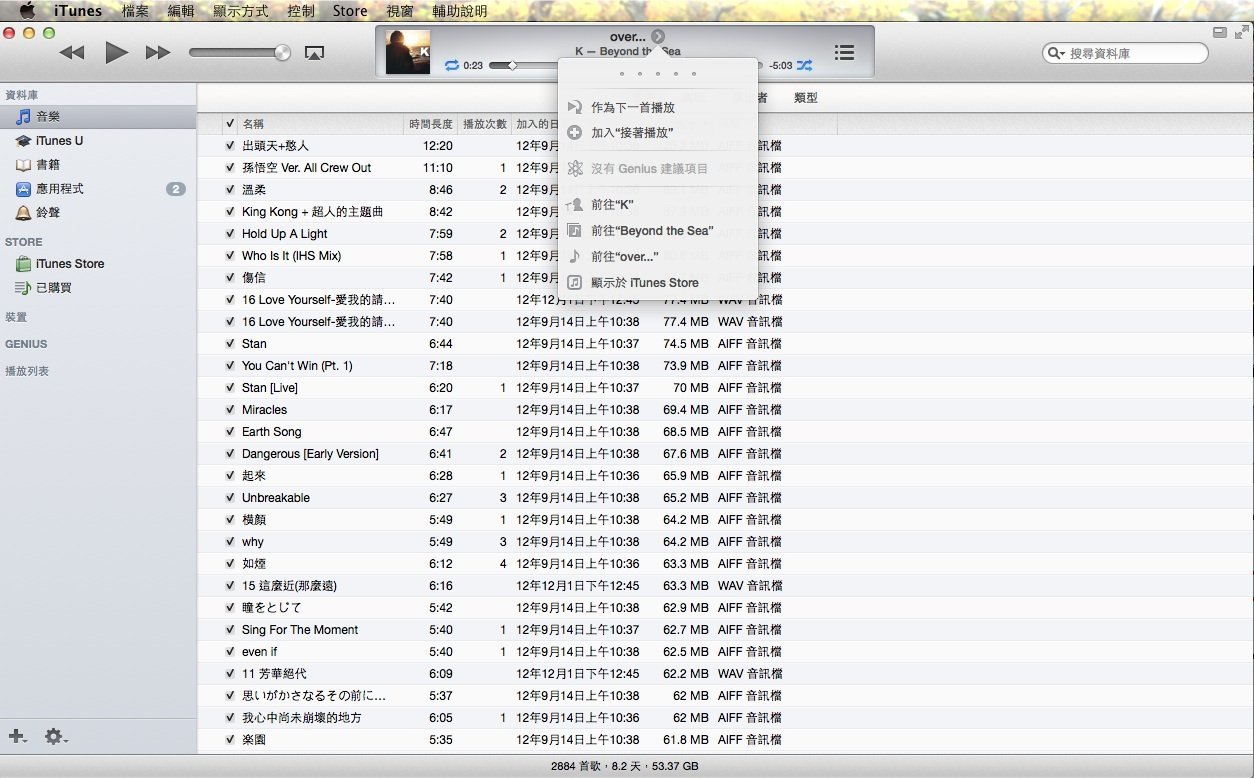Skip to the next track
Screen dimensions: 1254x778
pos(158,53)
